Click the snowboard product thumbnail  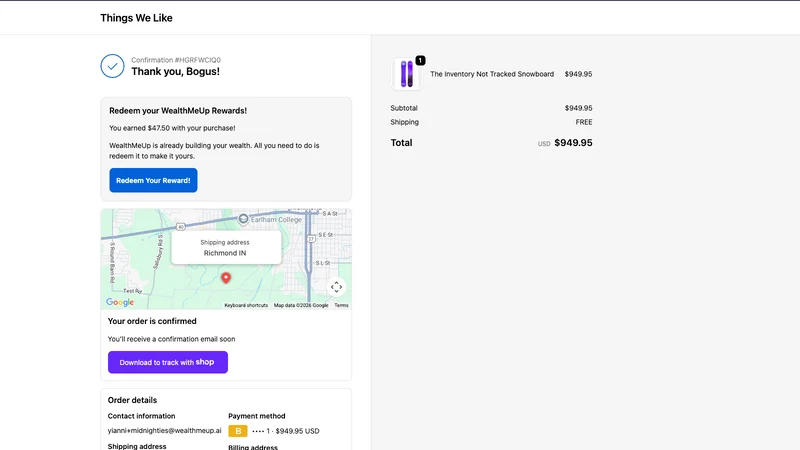(x=407, y=74)
